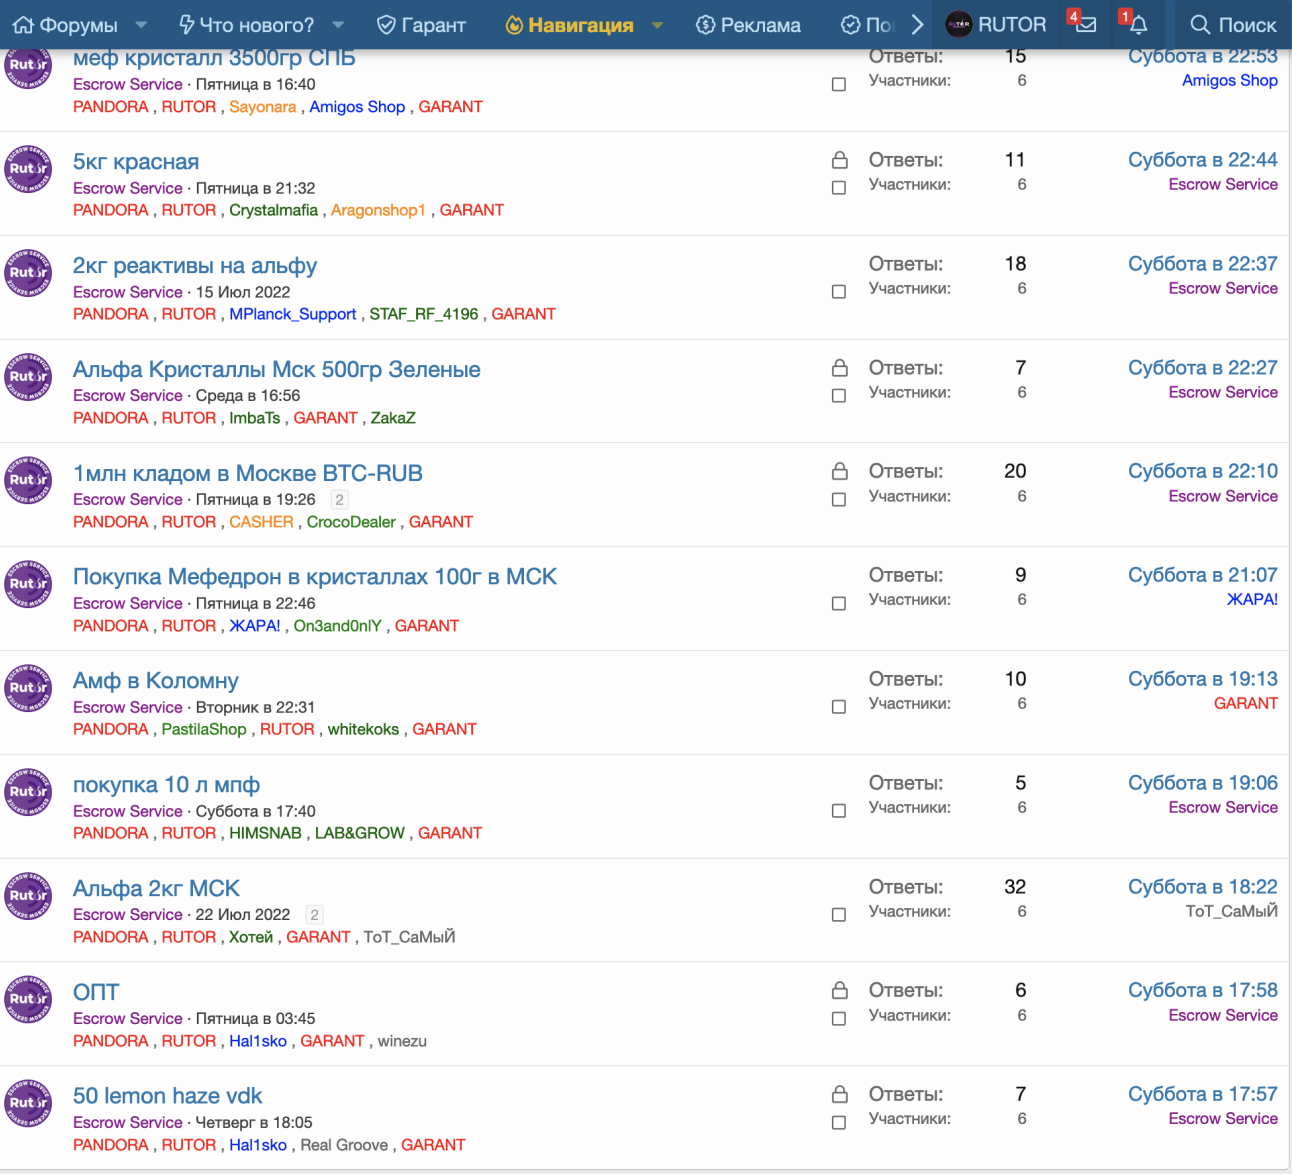Expand the Навигация dropdown arrow
This screenshot has width=1292, height=1174.
(657, 25)
